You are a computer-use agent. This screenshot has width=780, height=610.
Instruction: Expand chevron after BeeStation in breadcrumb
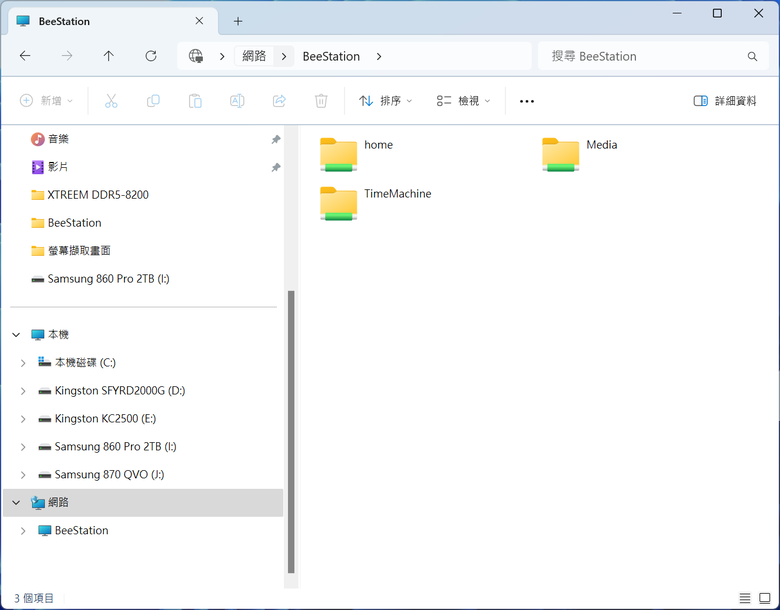[379, 56]
